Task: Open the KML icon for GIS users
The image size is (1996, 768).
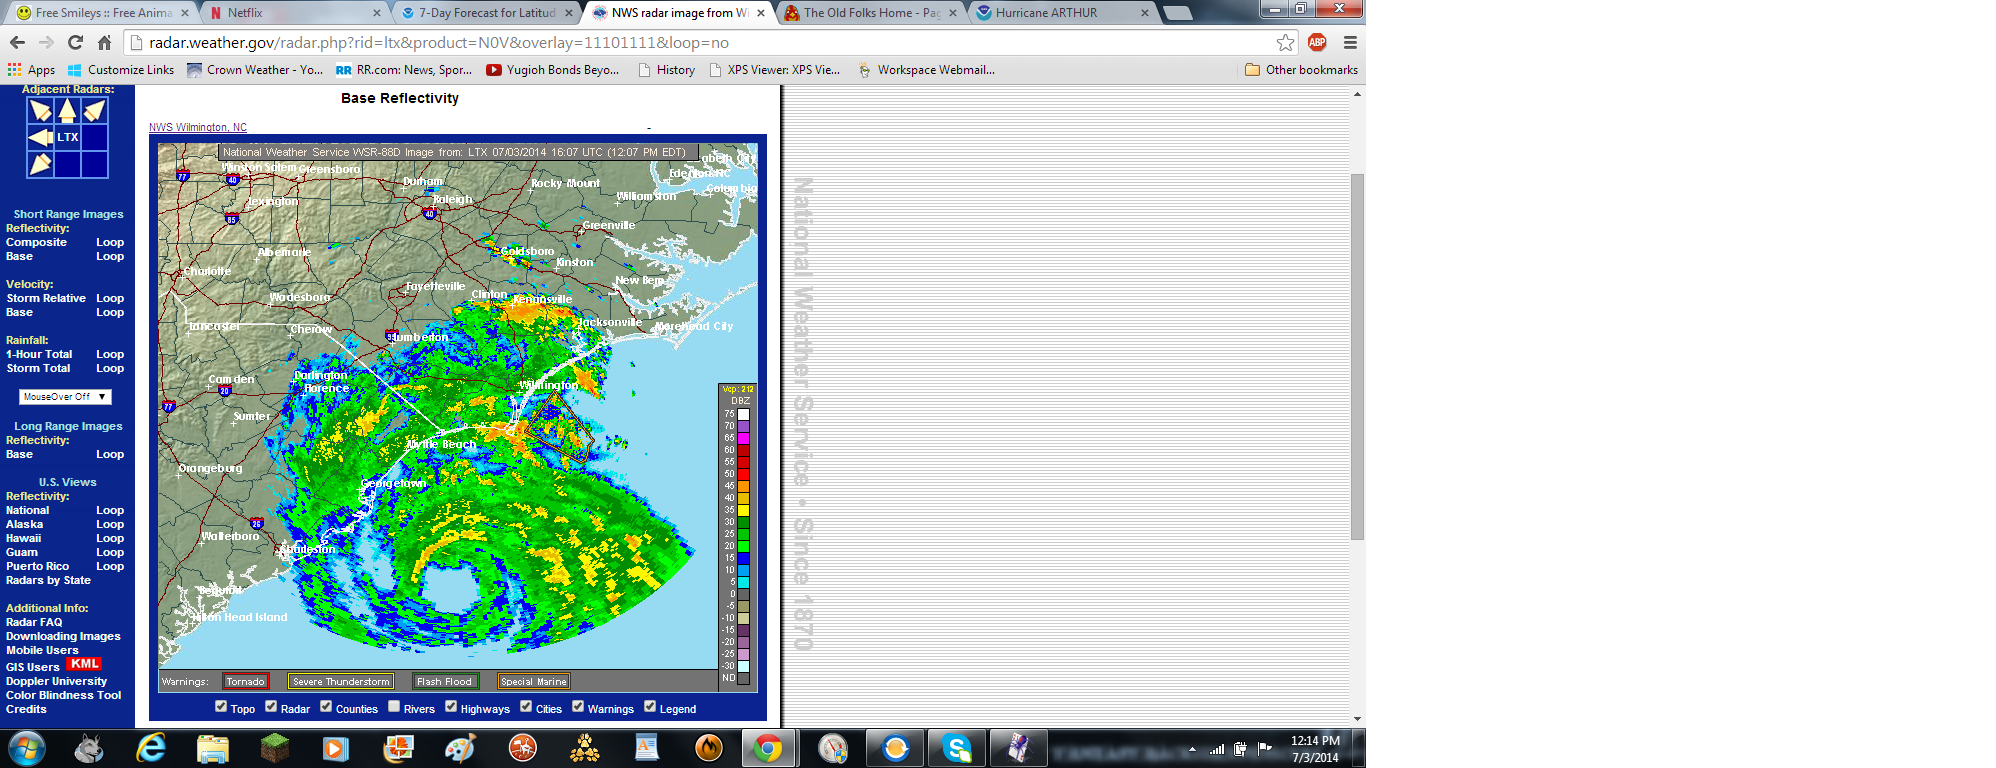Action: 84,664
